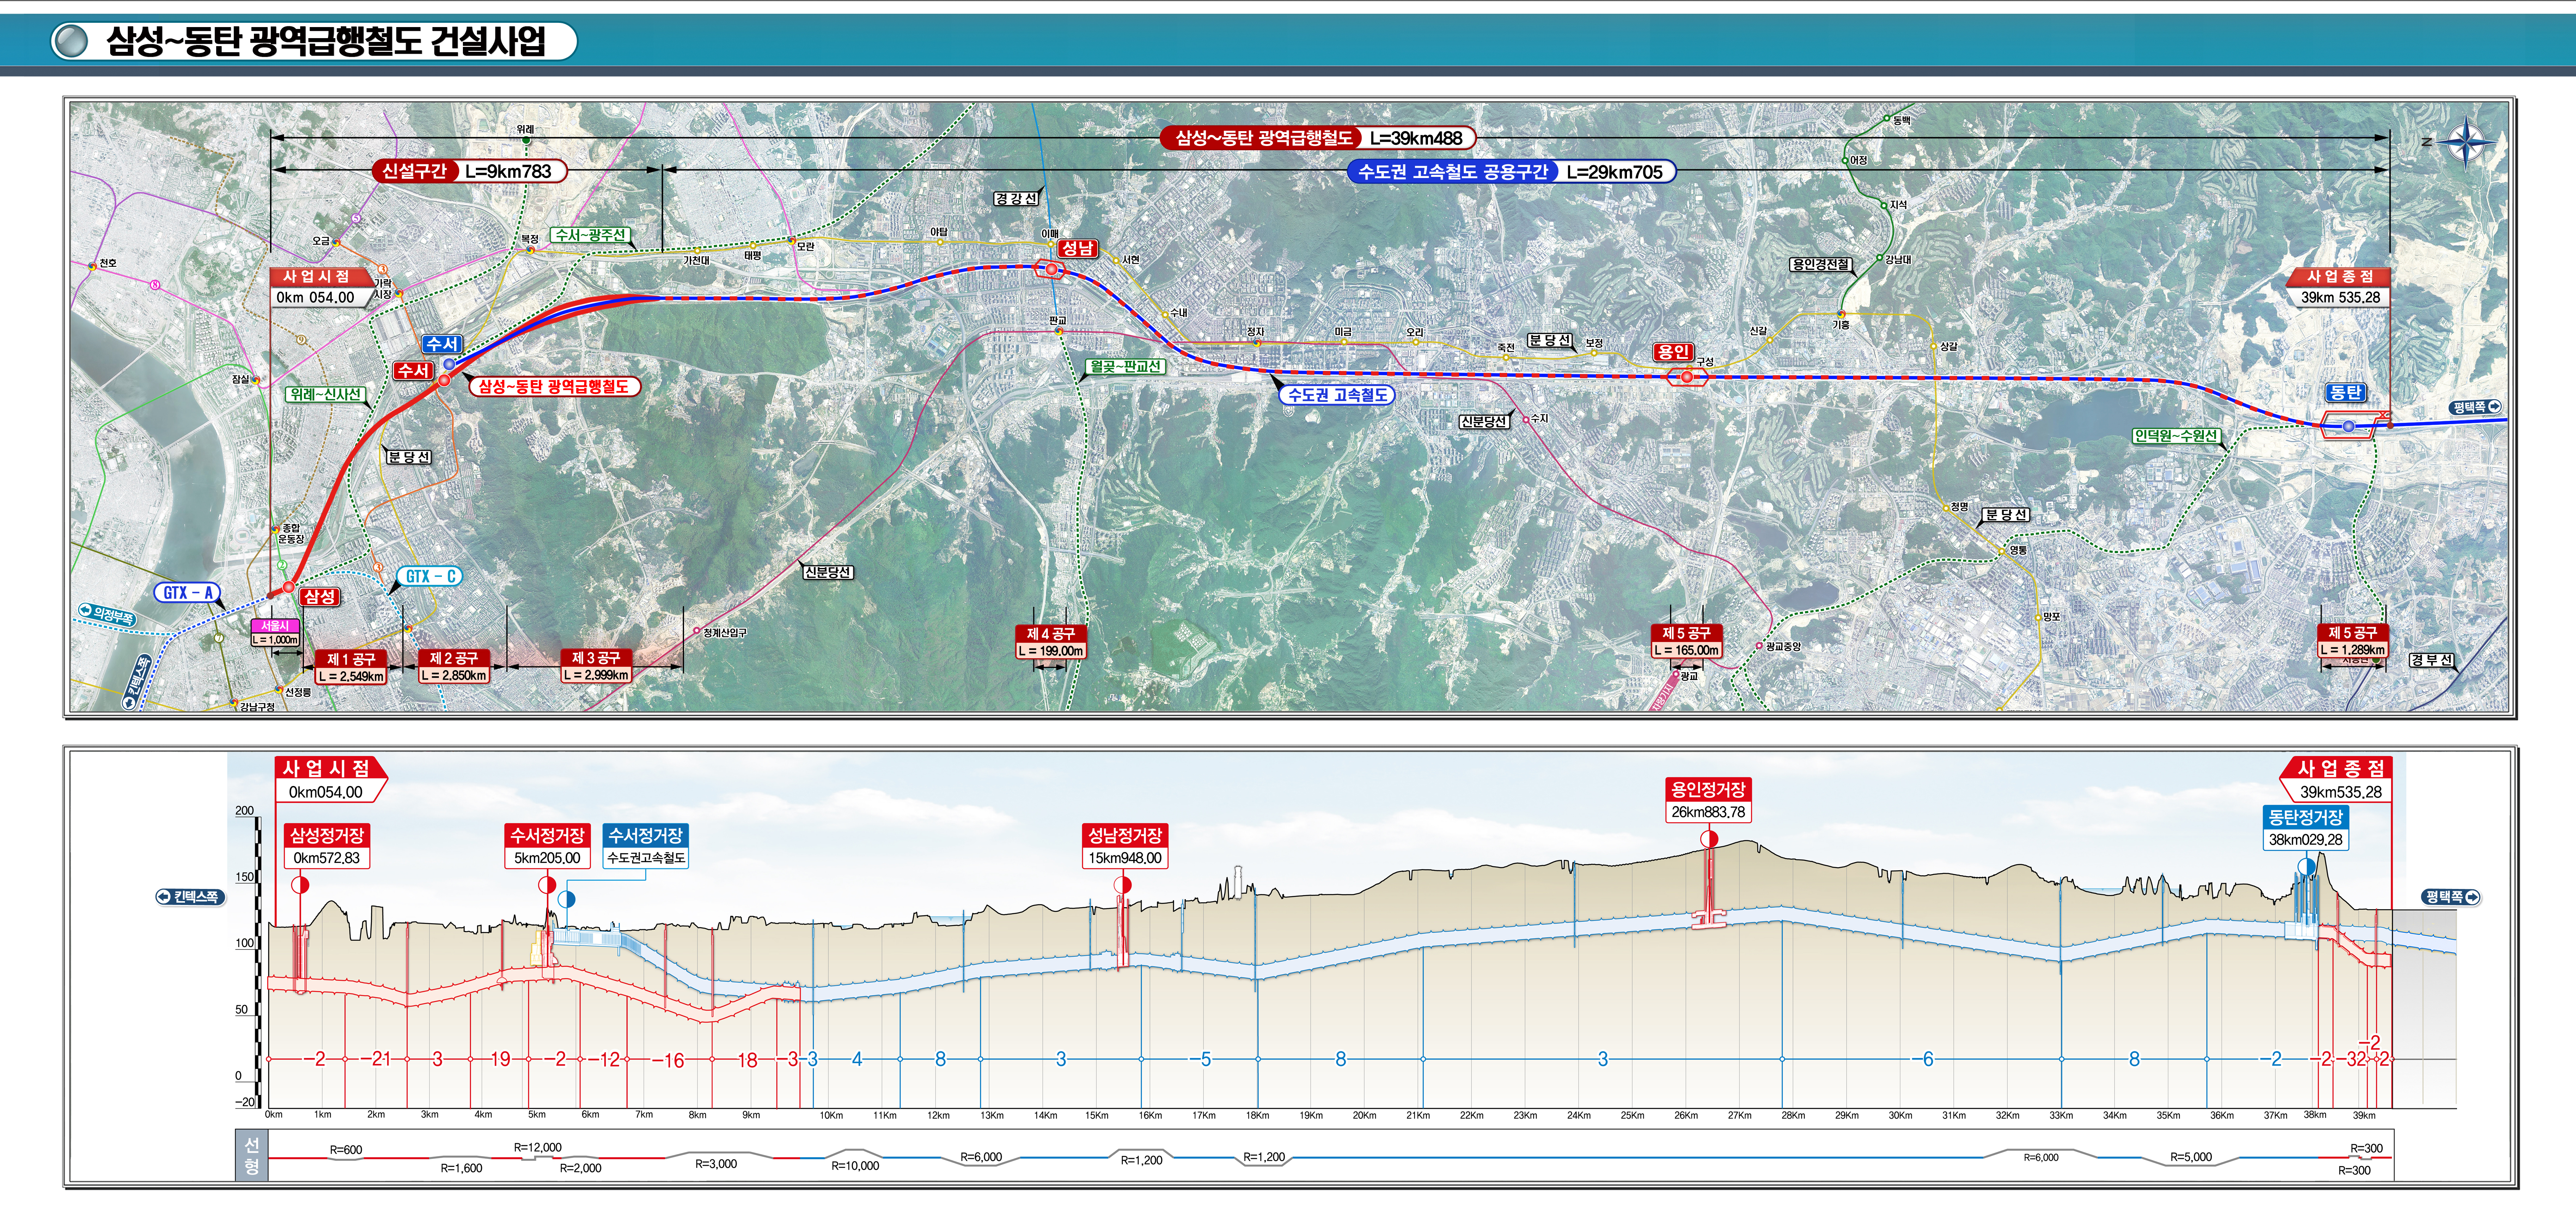Click the 용인정거장 26km883.78 profile label
The height and width of the screenshot is (1216, 2576).
[1708, 800]
